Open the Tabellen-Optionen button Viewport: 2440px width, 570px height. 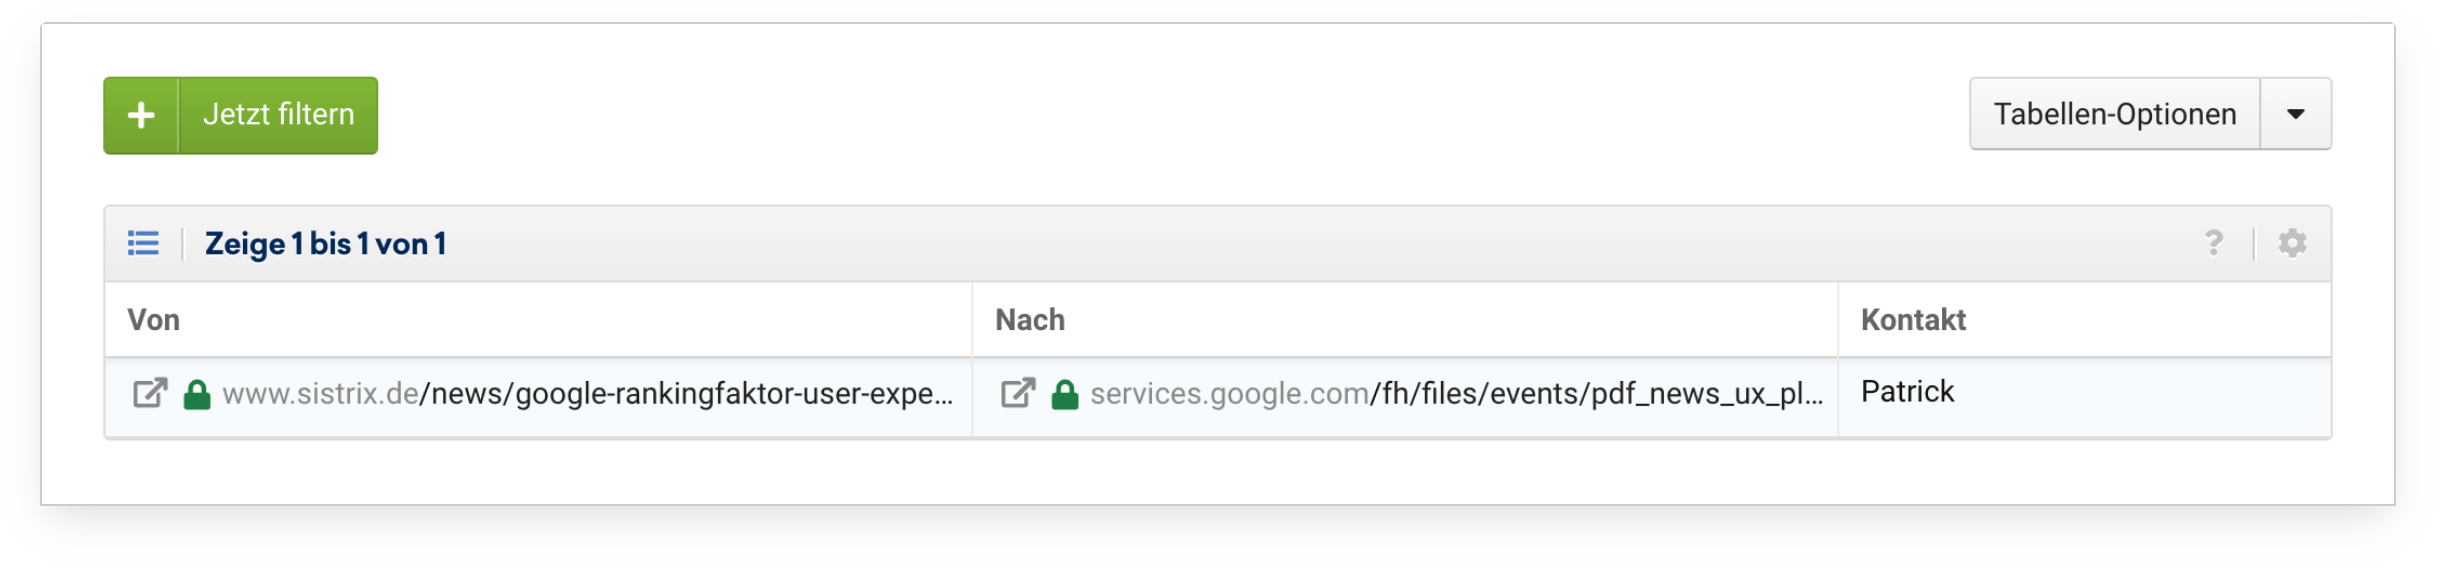2114,114
